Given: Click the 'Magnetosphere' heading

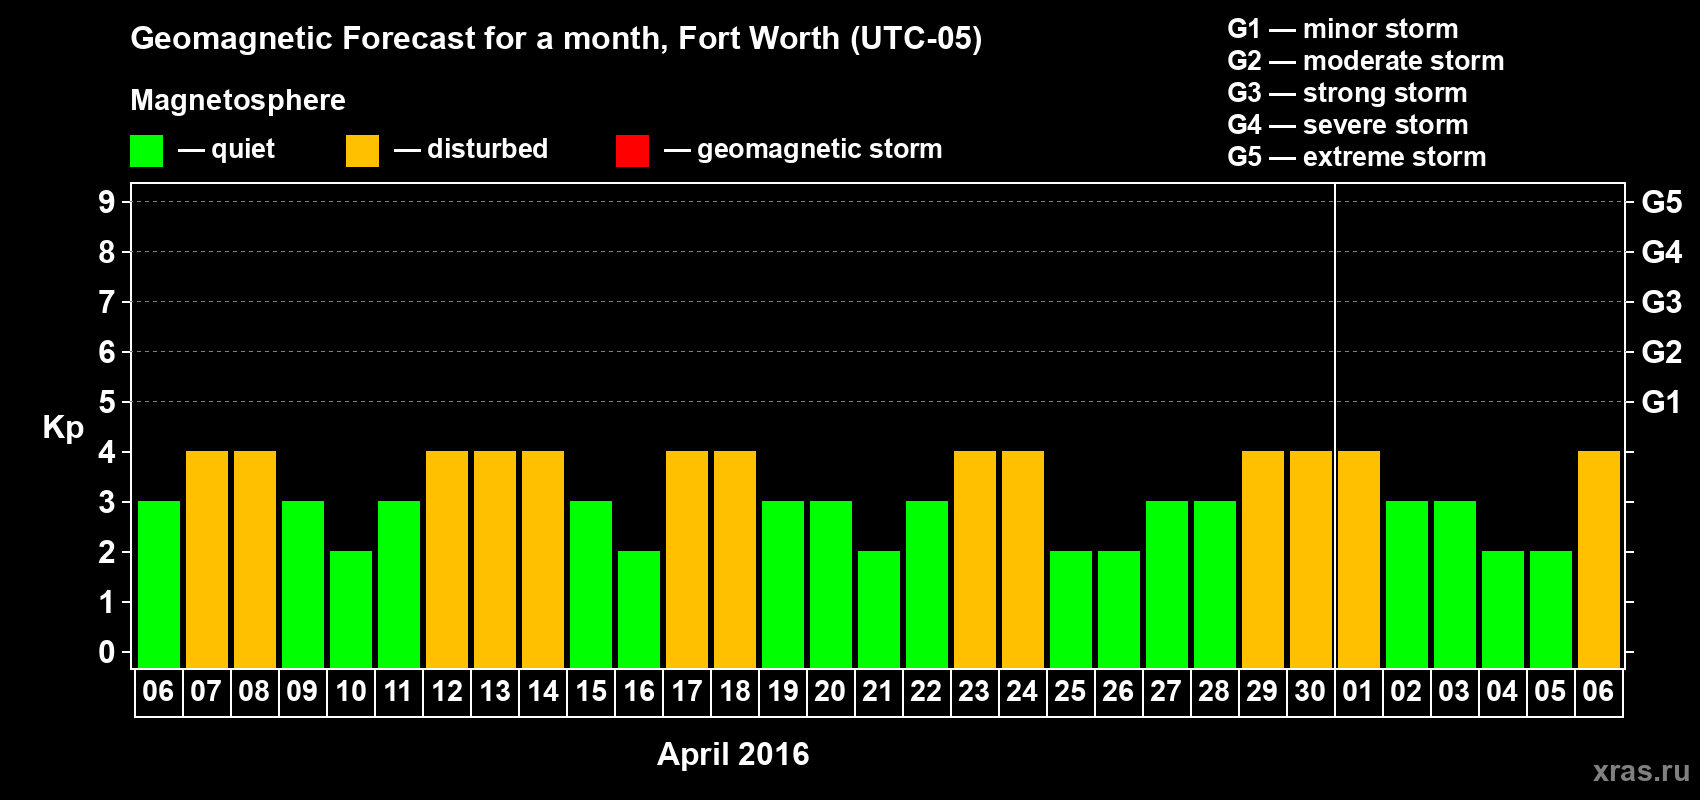Looking at the screenshot, I should pos(238,100).
